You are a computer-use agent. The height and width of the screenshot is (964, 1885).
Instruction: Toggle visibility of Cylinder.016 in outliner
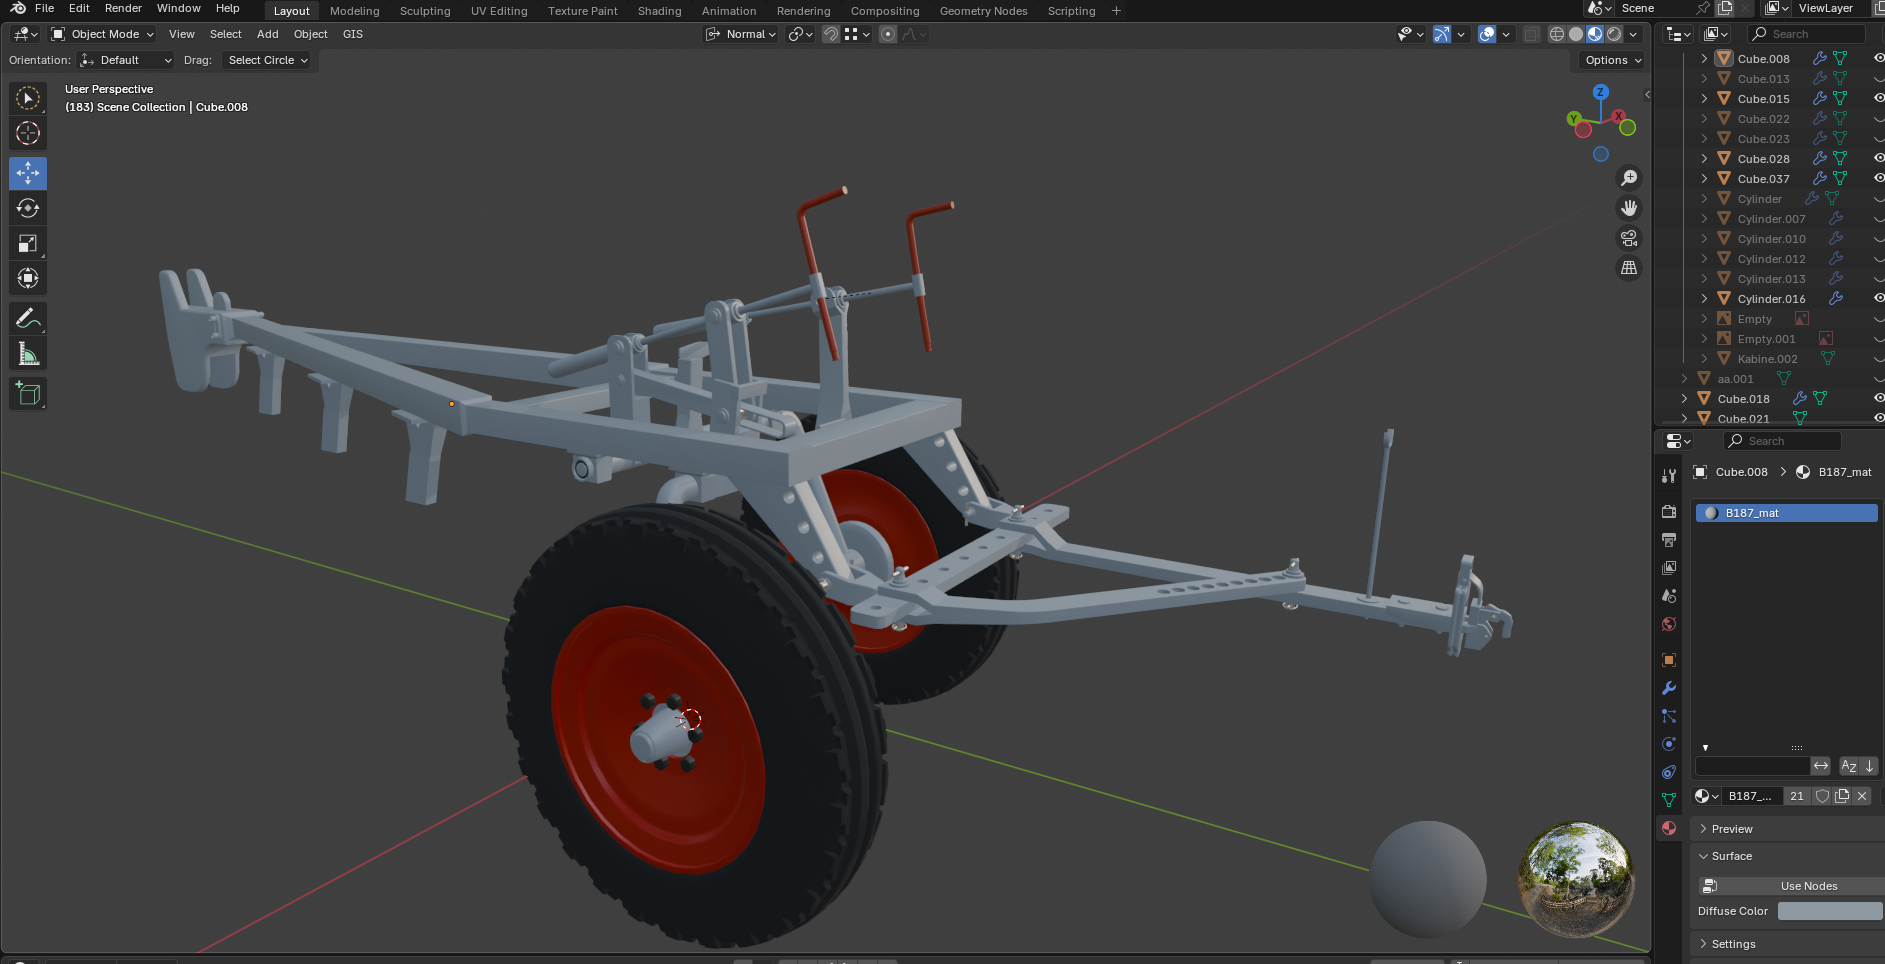pyautogui.click(x=1878, y=299)
